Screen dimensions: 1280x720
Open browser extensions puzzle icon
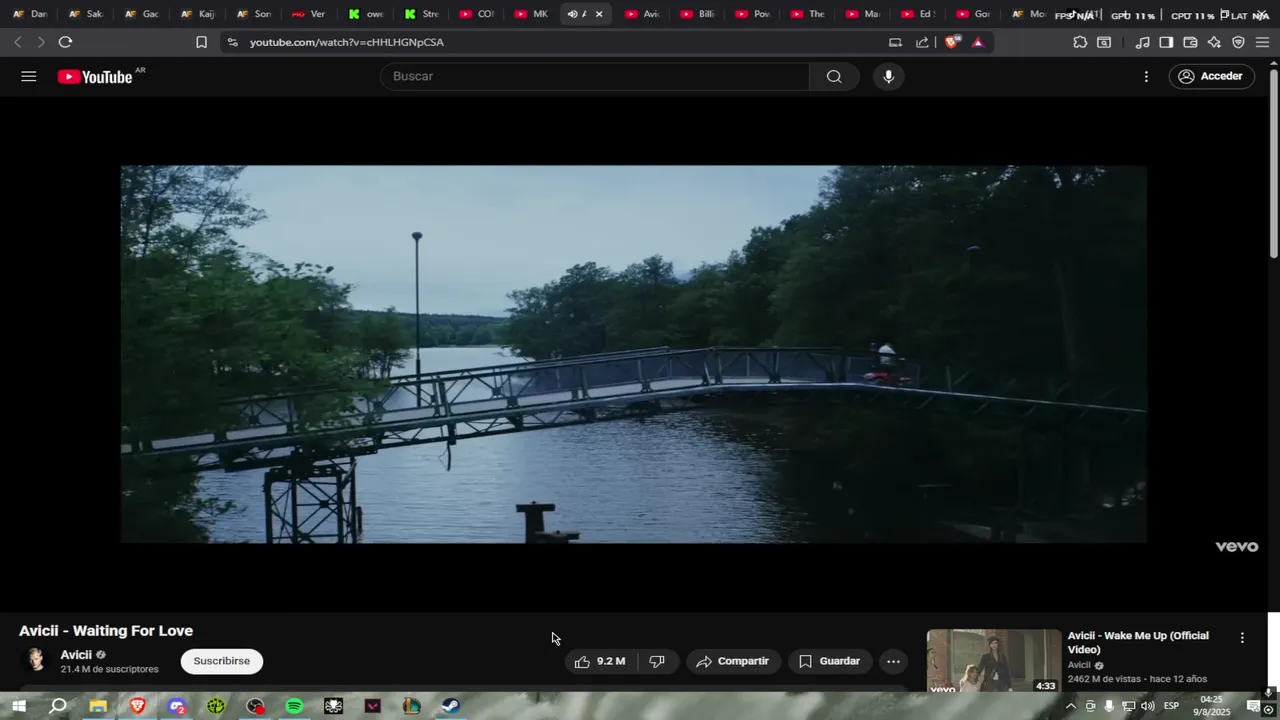(x=1080, y=42)
